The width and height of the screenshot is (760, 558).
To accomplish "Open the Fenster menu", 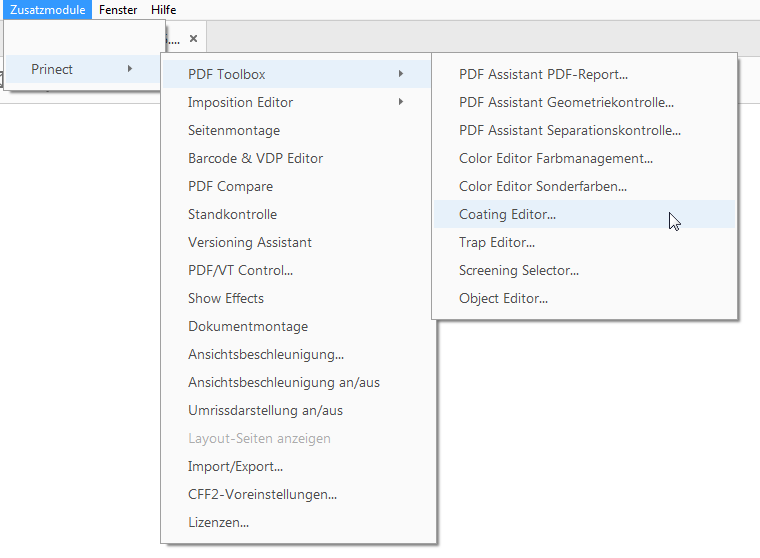I will [118, 10].
